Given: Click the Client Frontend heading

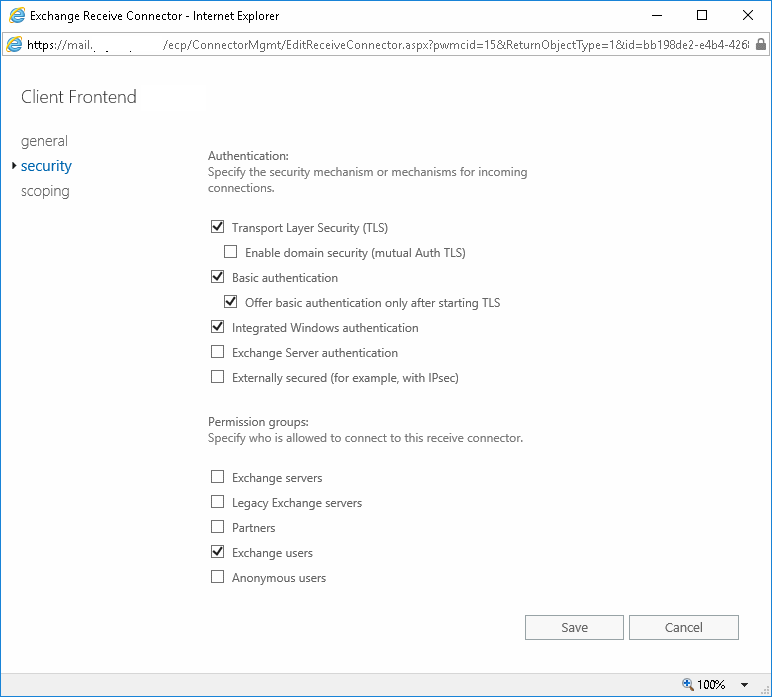Looking at the screenshot, I should pyautogui.click(x=79, y=97).
